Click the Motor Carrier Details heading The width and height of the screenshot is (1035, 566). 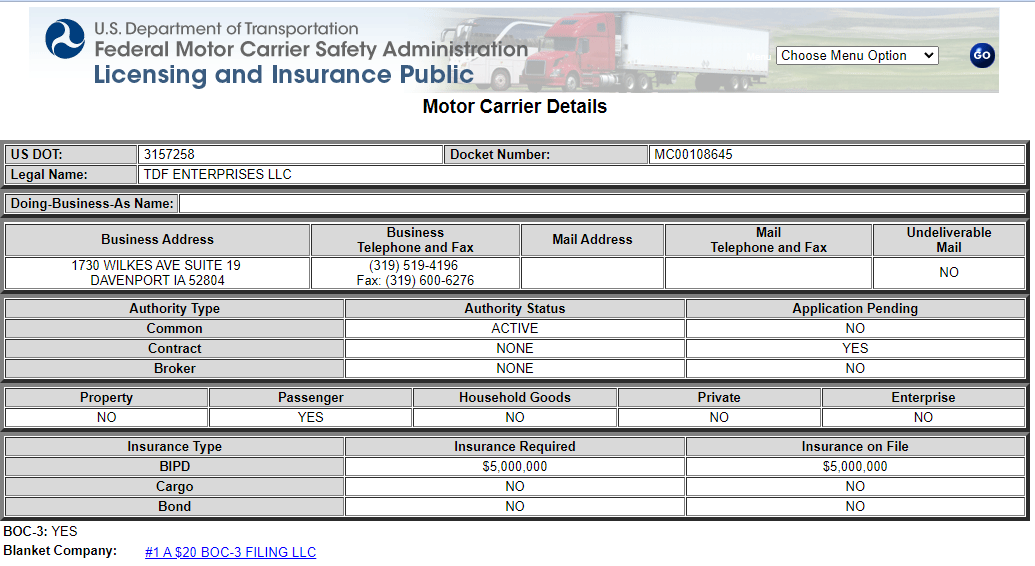tap(515, 106)
